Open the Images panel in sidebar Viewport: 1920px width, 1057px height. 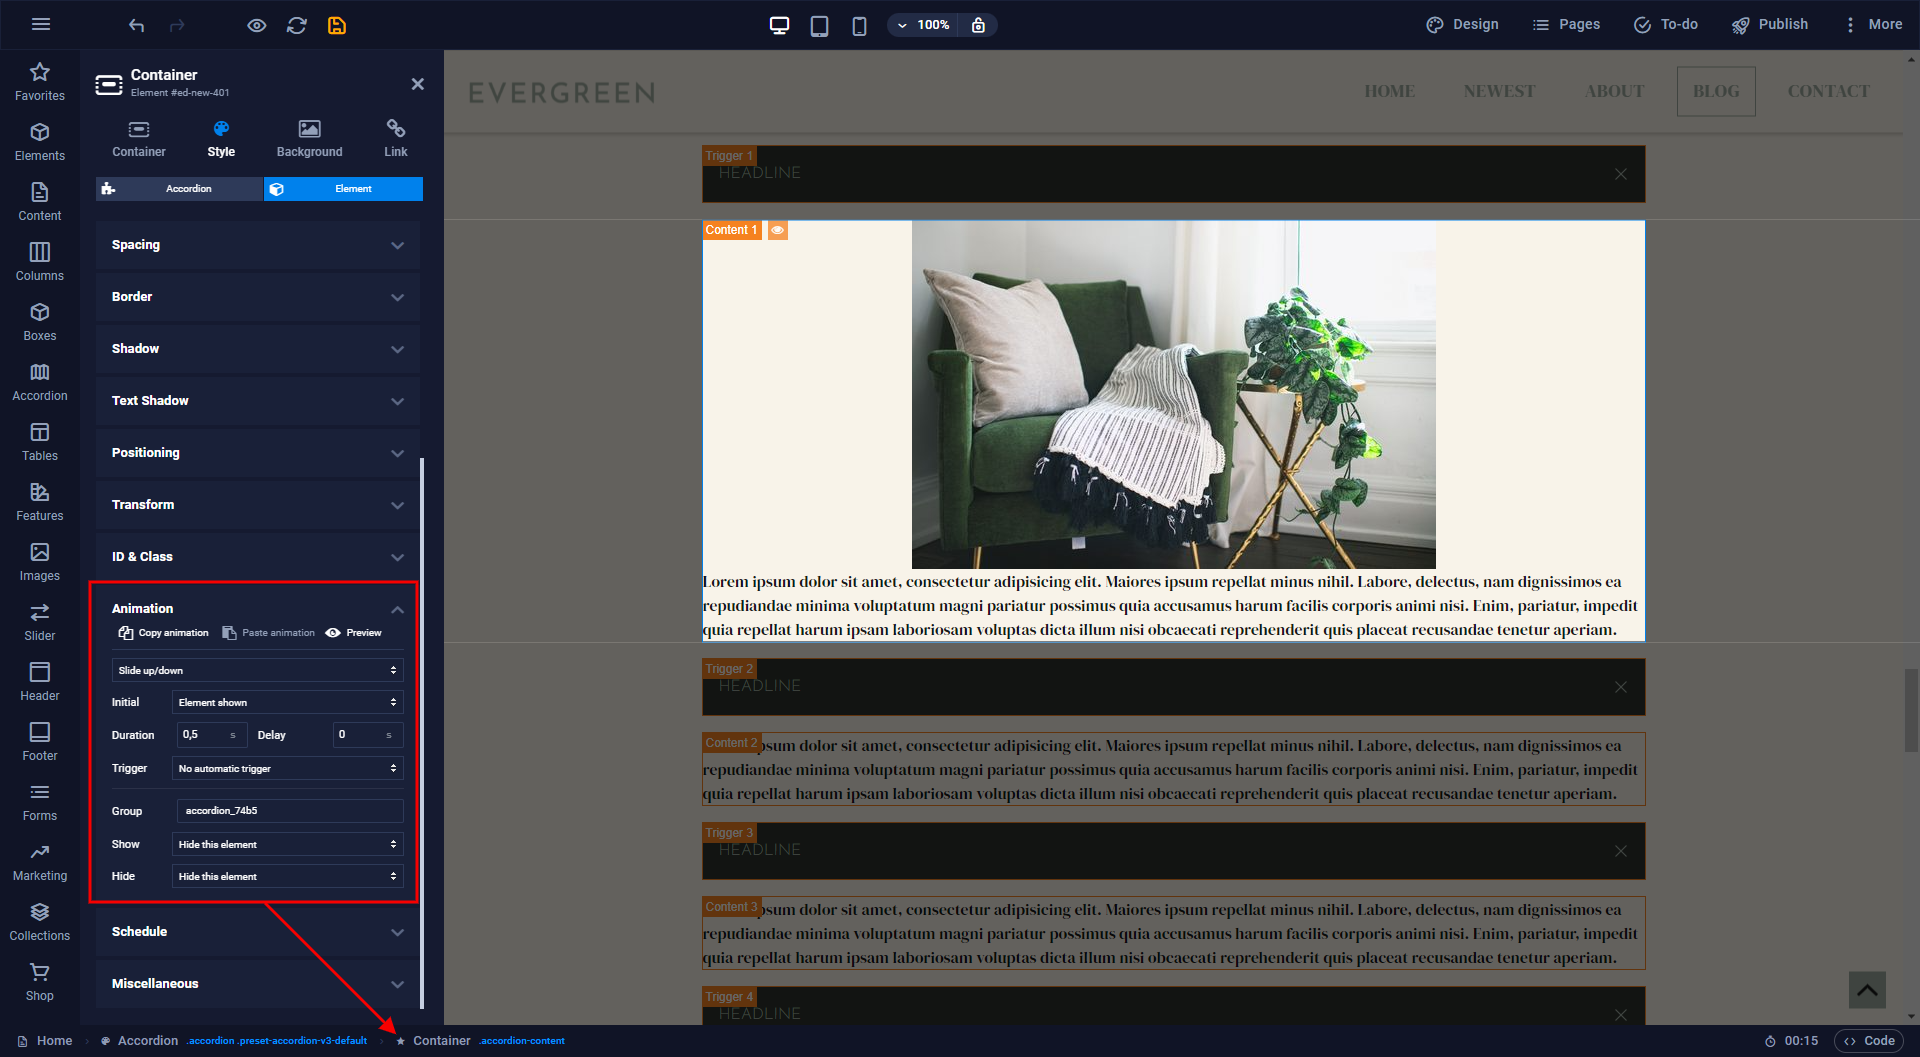click(40, 561)
